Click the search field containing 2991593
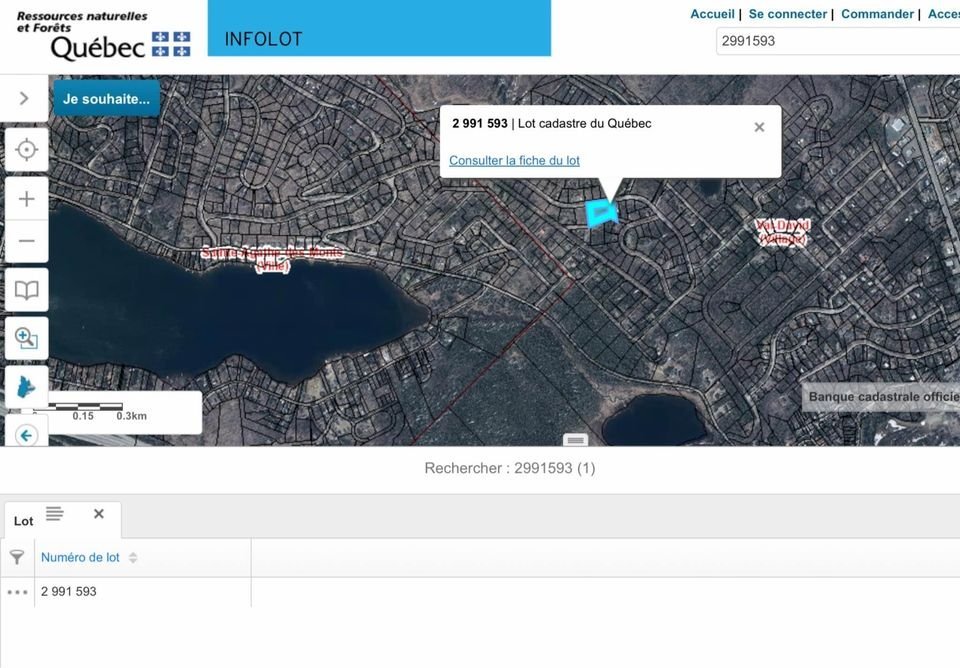This screenshot has height=668, width=960. [x=835, y=41]
